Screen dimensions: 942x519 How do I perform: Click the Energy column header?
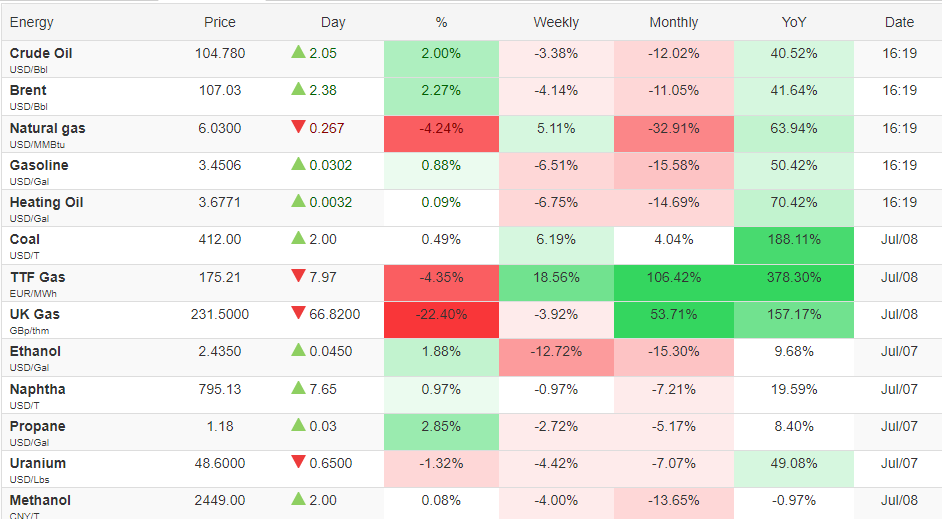coord(32,22)
